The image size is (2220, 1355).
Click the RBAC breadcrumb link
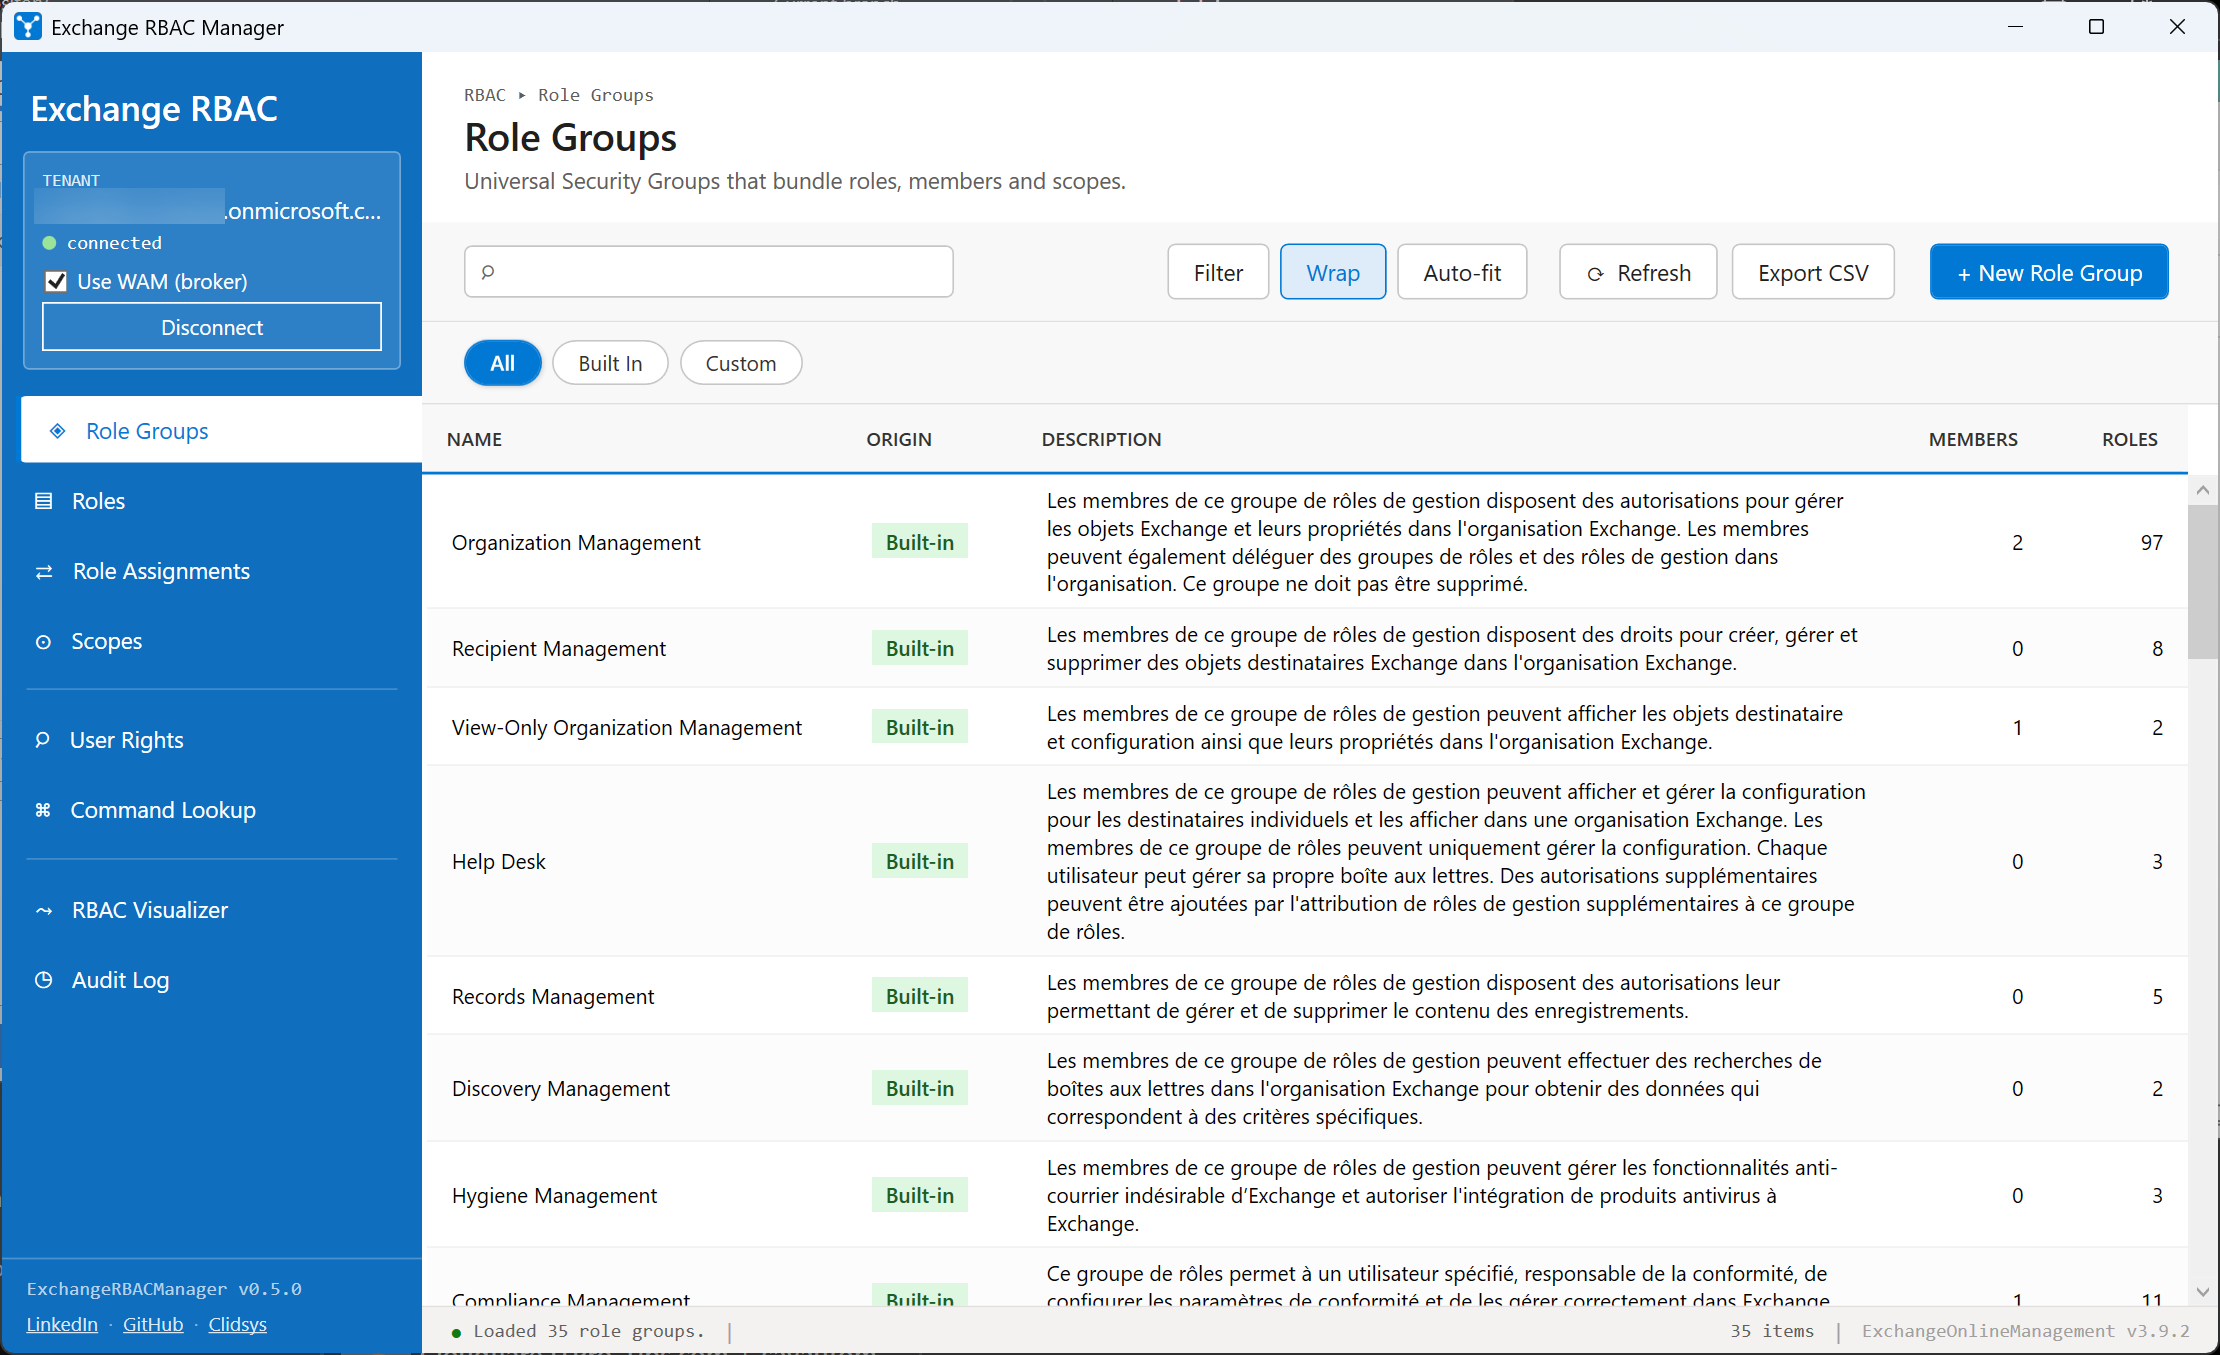(485, 95)
